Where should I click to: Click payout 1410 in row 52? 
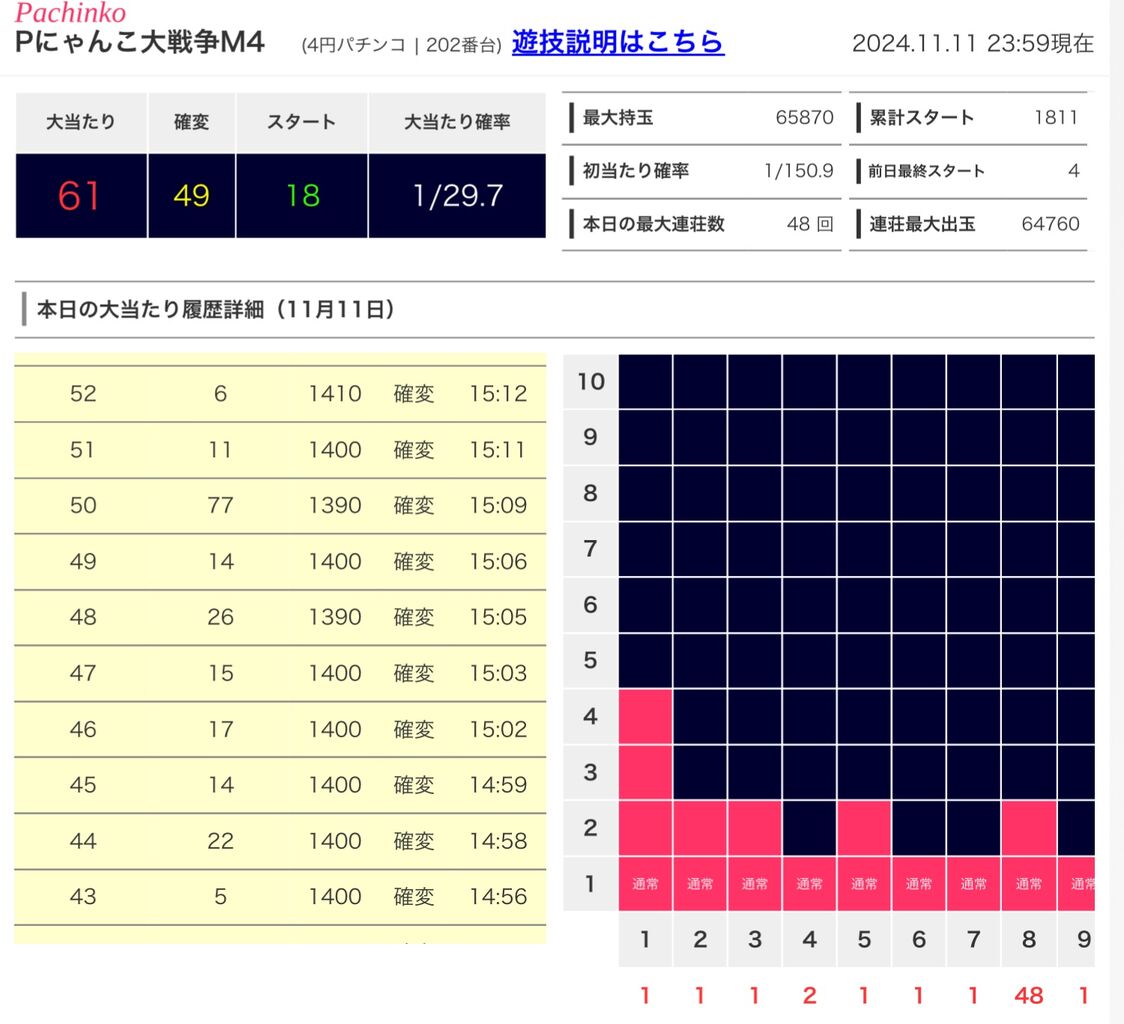coord(335,394)
